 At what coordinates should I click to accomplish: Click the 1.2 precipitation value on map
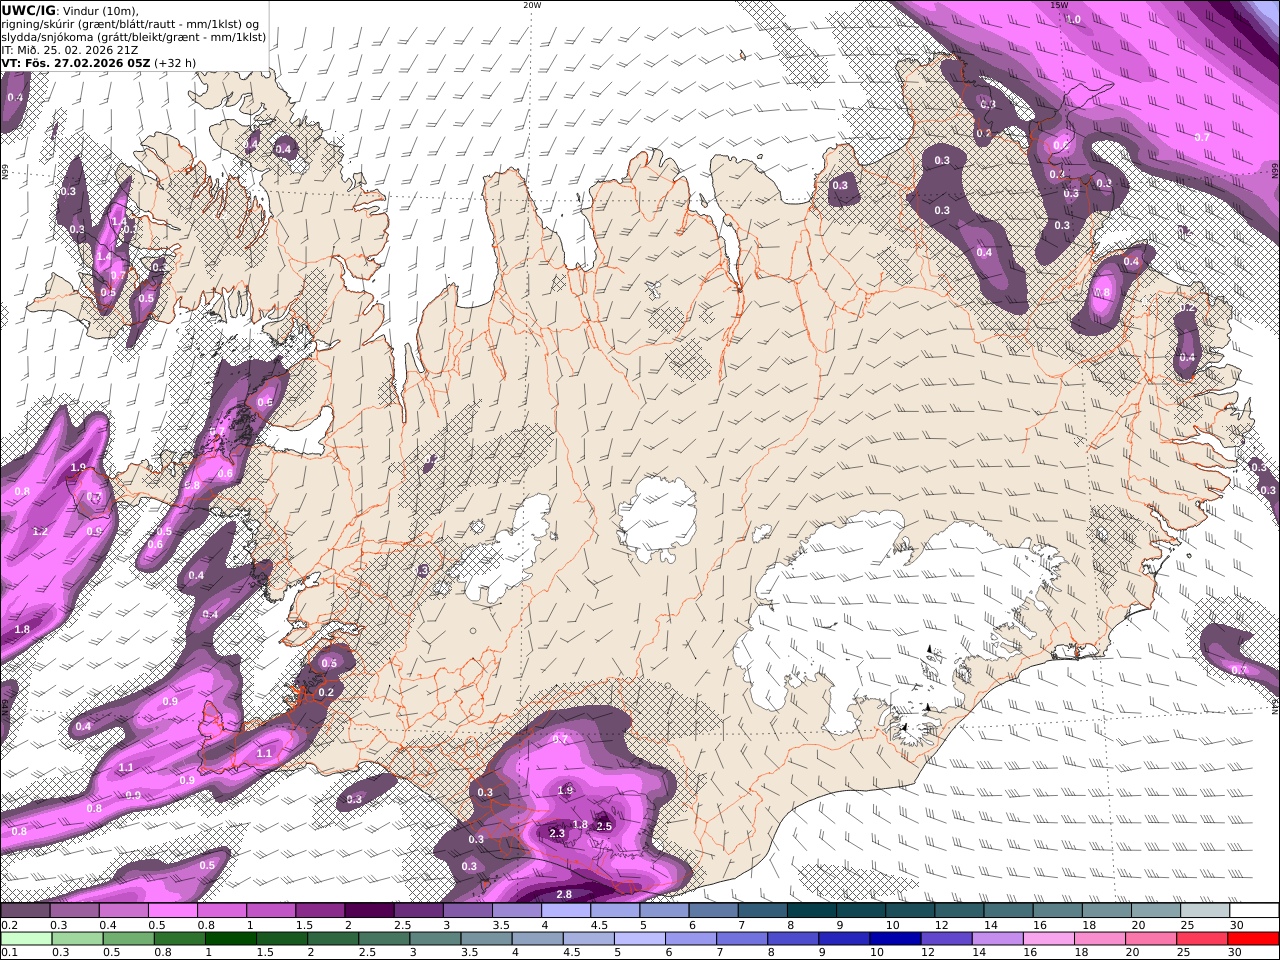pos(40,531)
